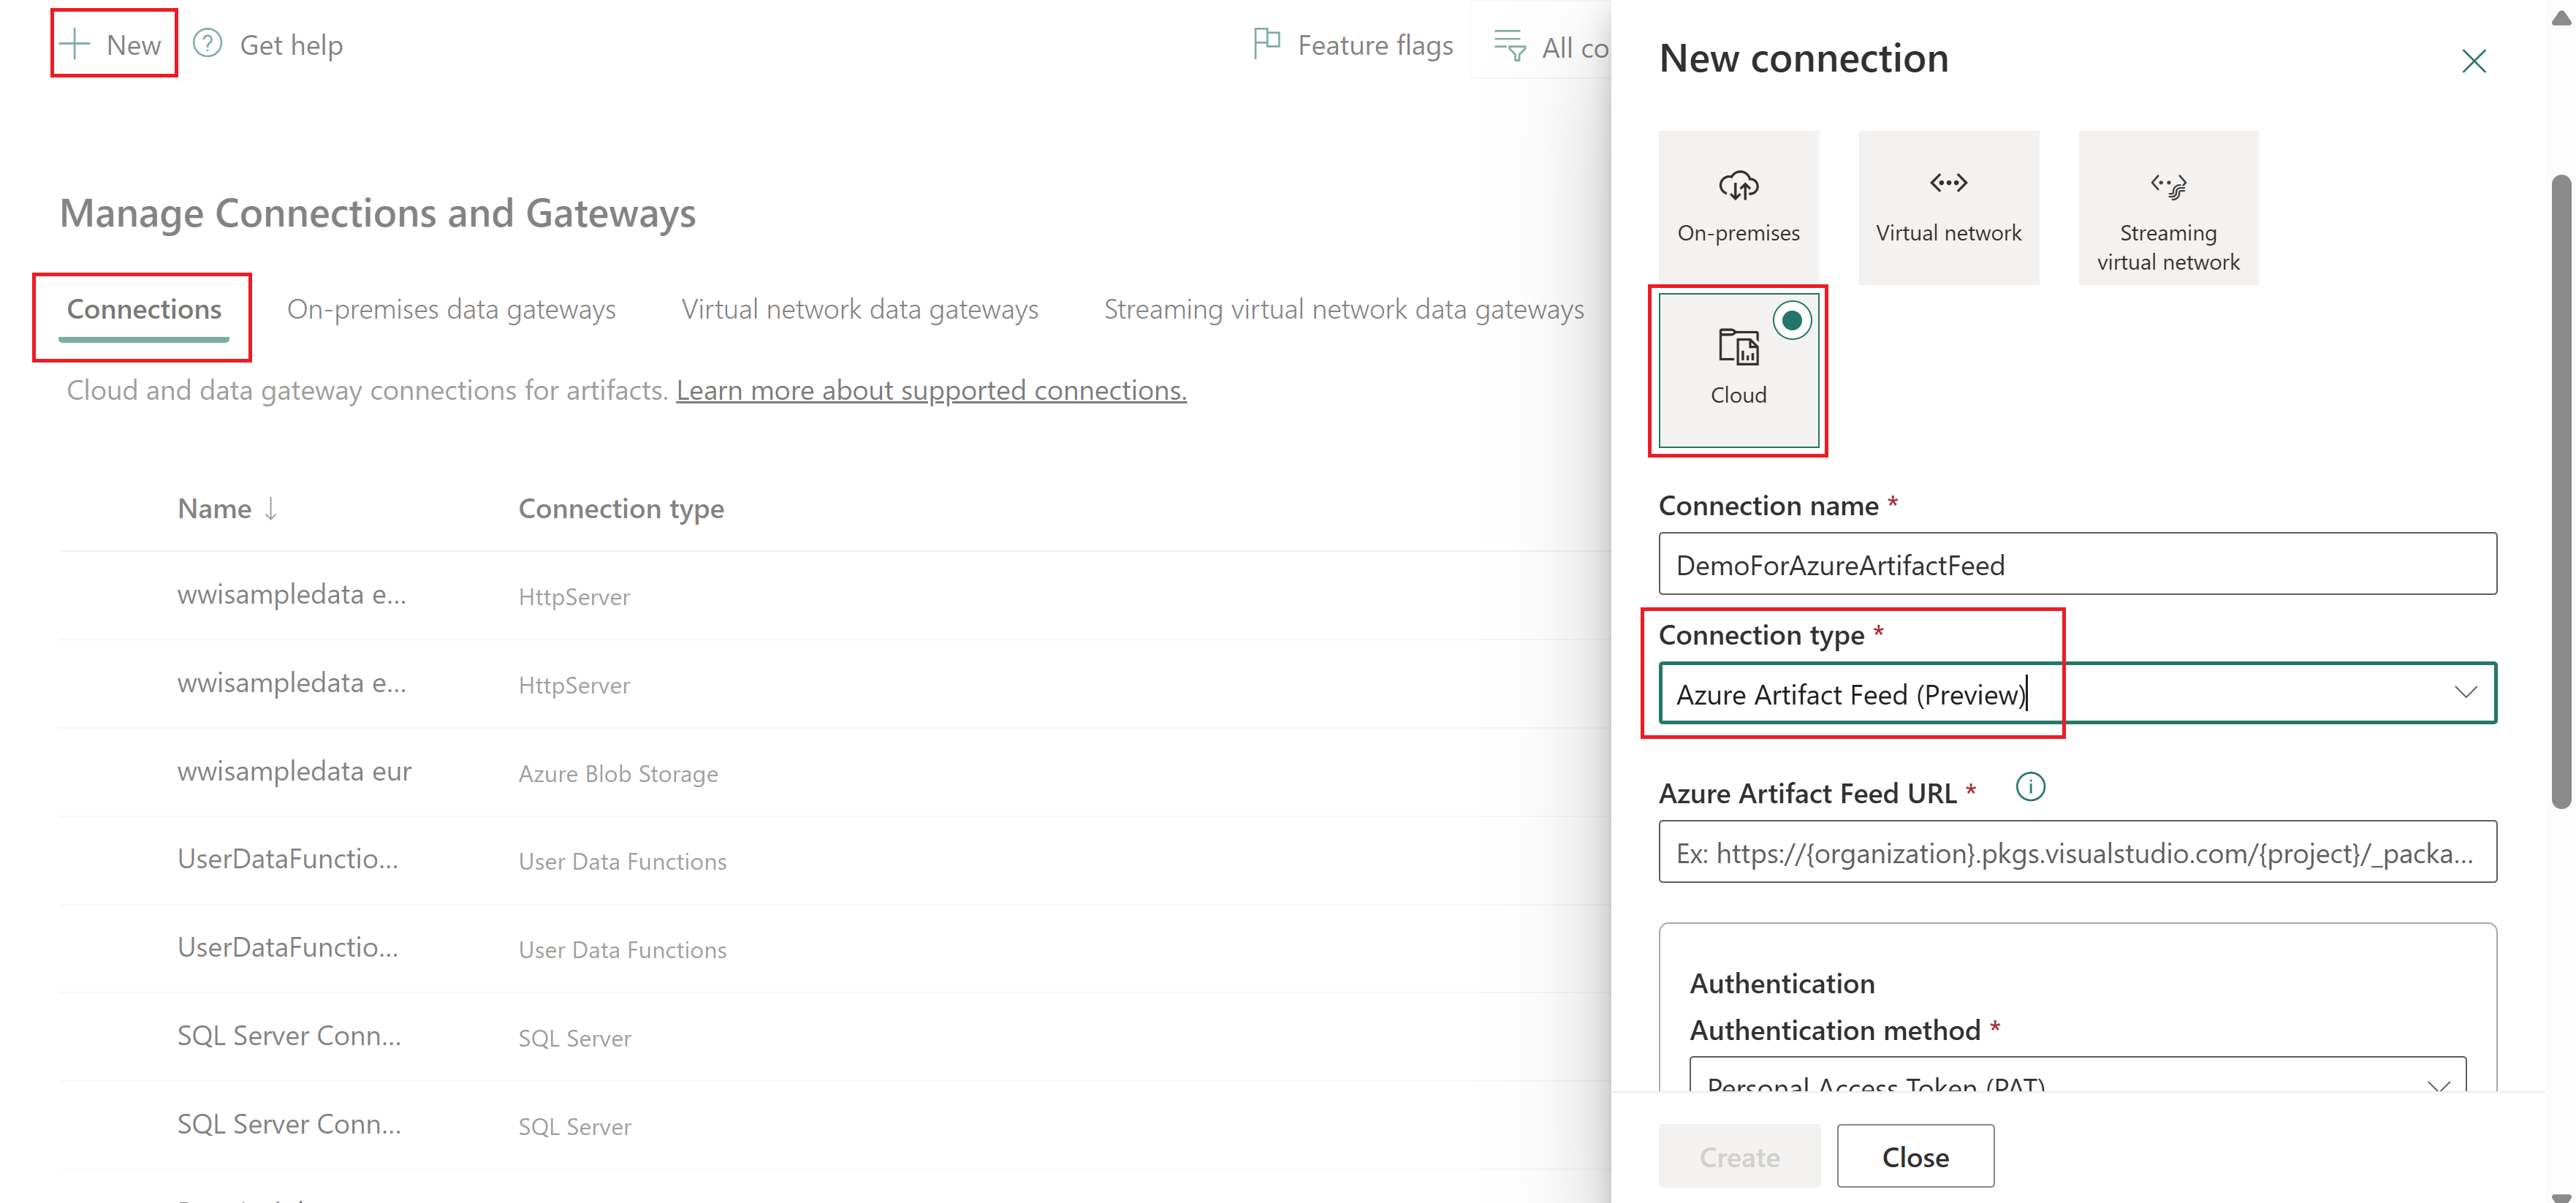2576x1203 pixels.
Task: Click the Azure Artifact Feed URL info icon
Action: click(x=2030, y=787)
